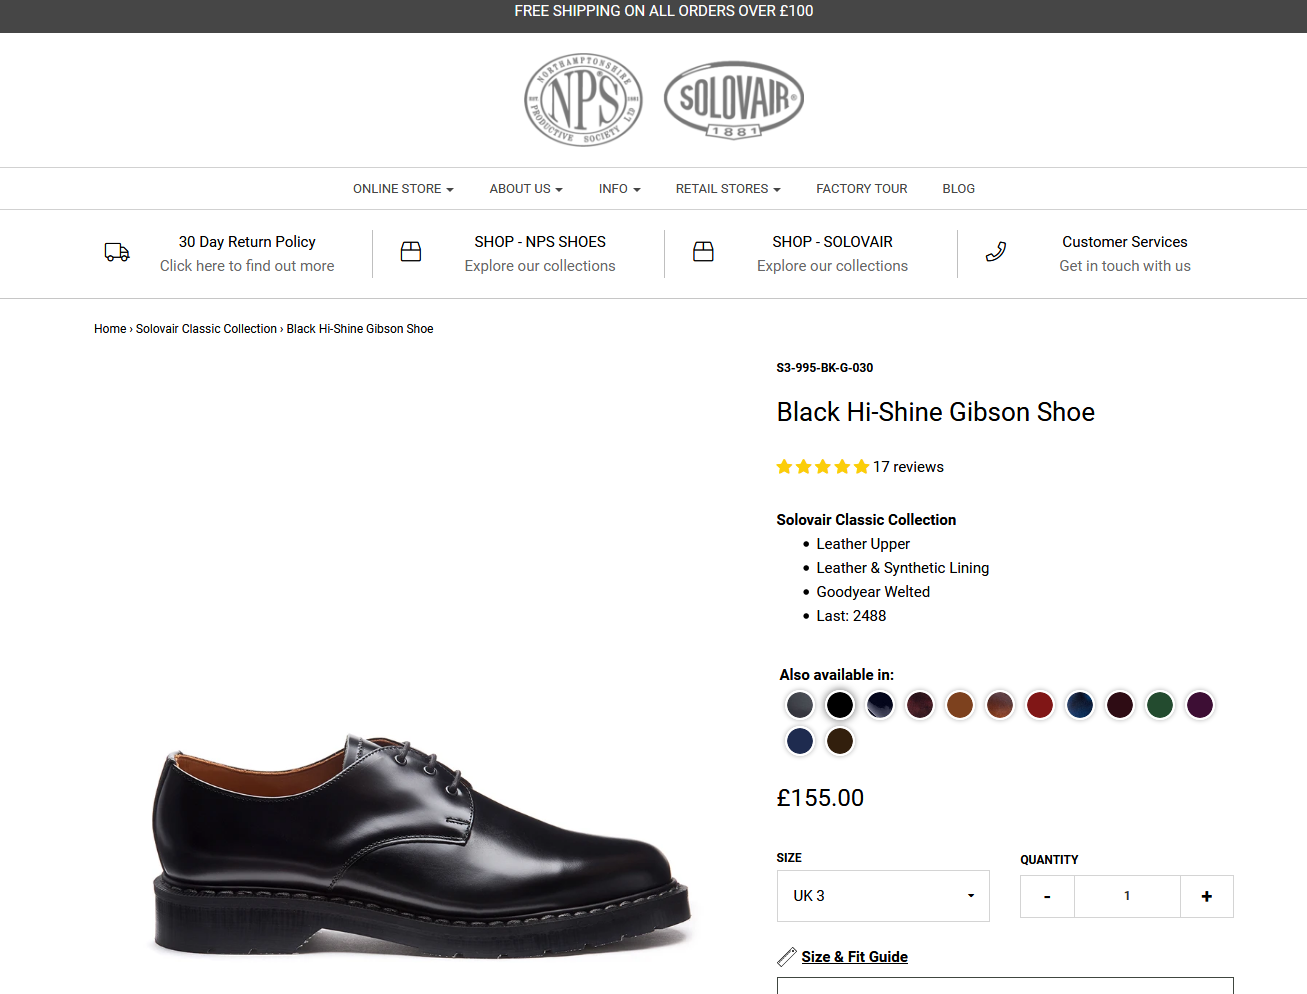Go to Factory Tour page
The height and width of the screenshot is (994, 1307).
(862, 189)
